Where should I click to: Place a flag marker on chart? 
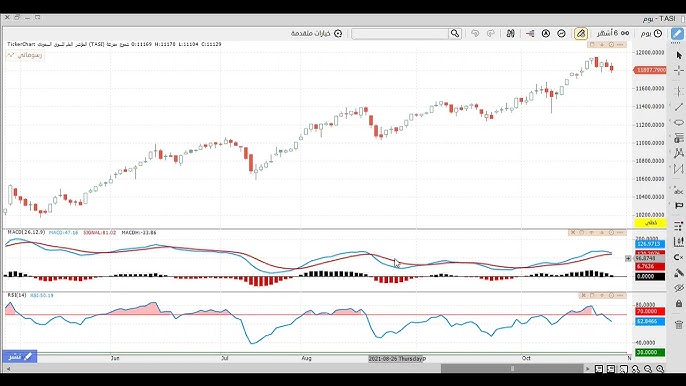pyautogui.click(x=679, y=206)
